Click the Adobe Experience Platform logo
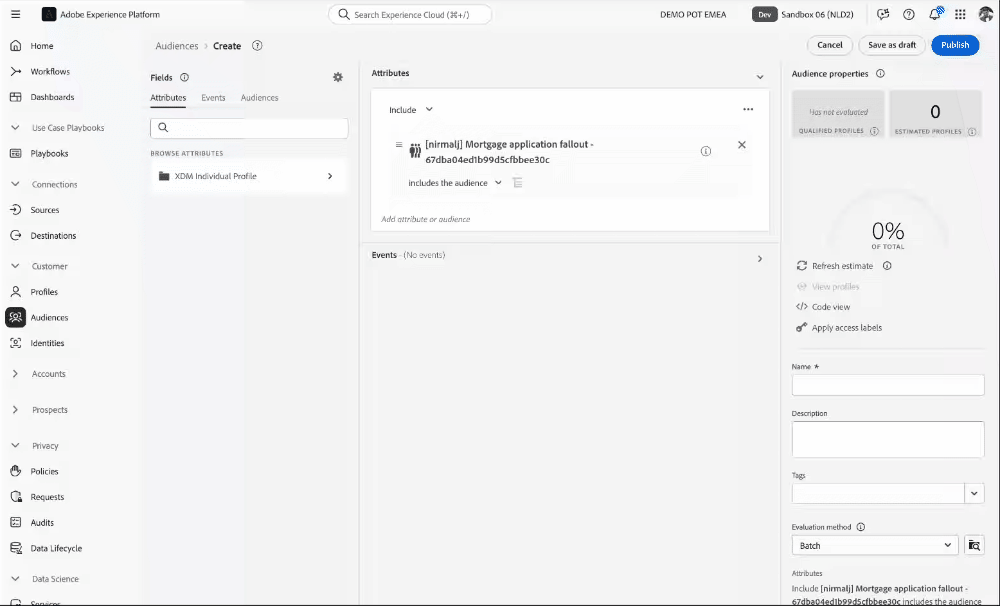This screenshot has height=606, width=1000. tap(48, 14)
